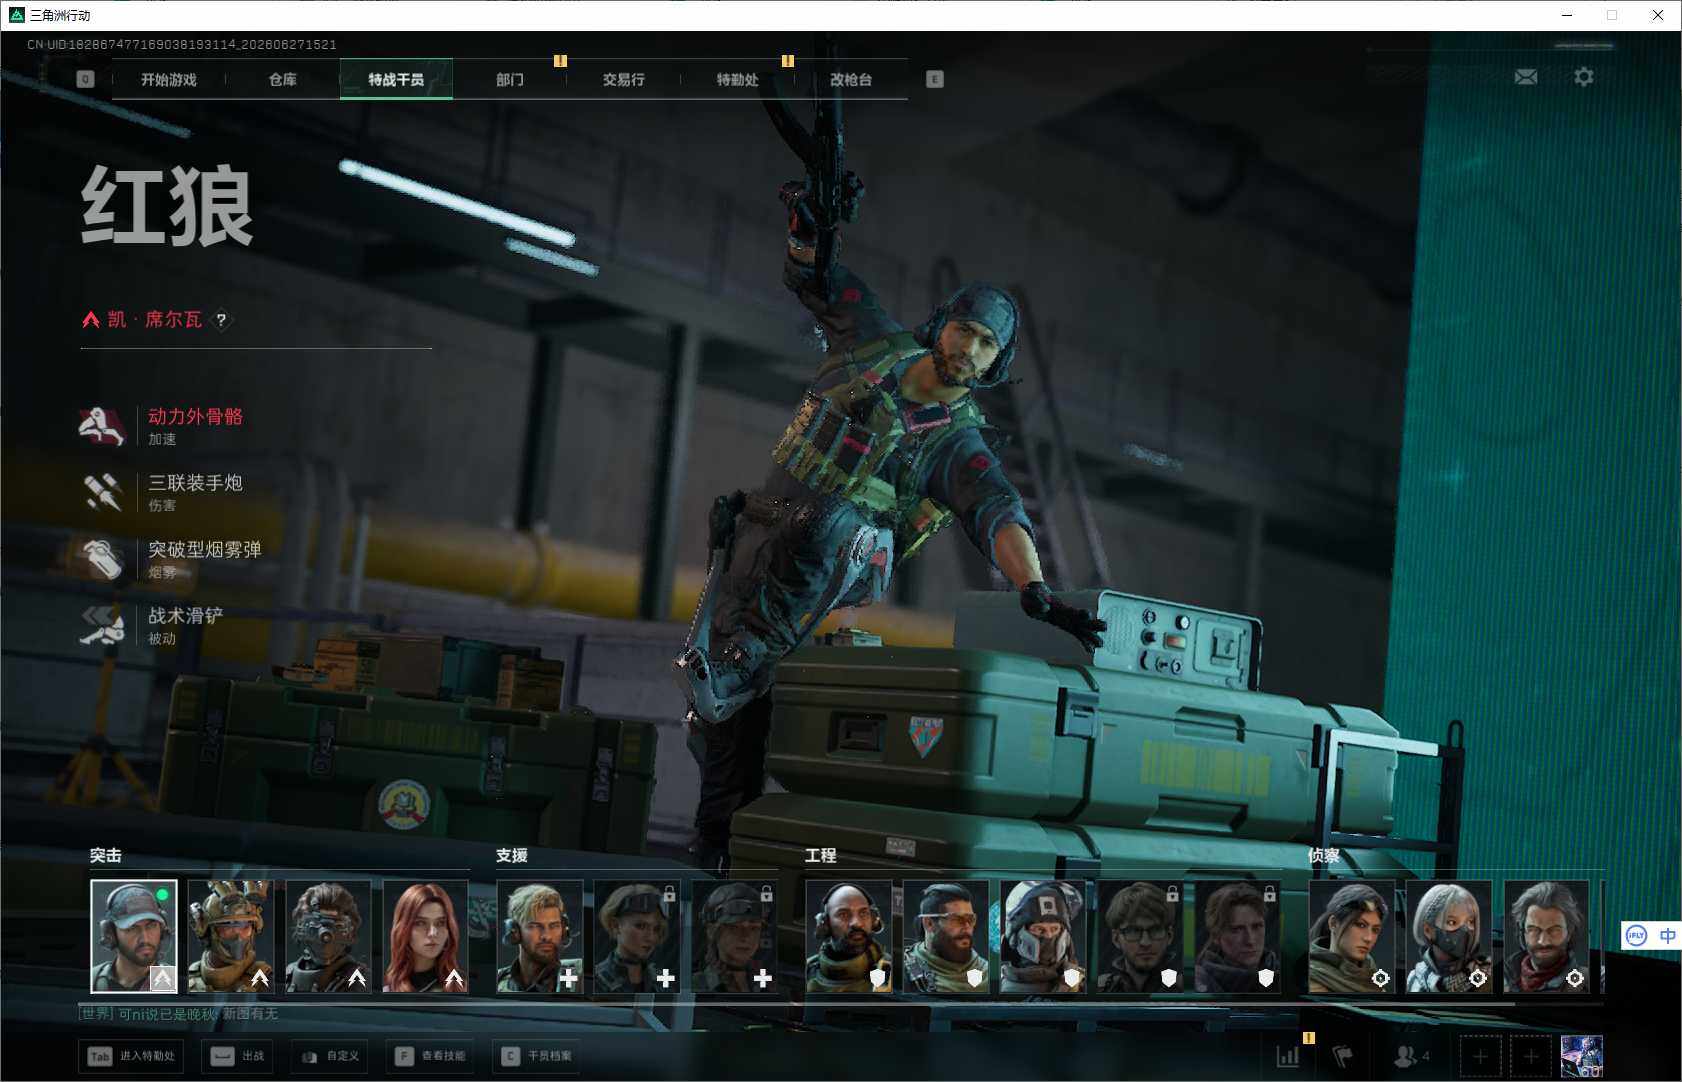Viewport: 1682px width, 1082px height.
Task: Select the locked engineer wearing eyeglasses
Action: [x=1140, y=936]
